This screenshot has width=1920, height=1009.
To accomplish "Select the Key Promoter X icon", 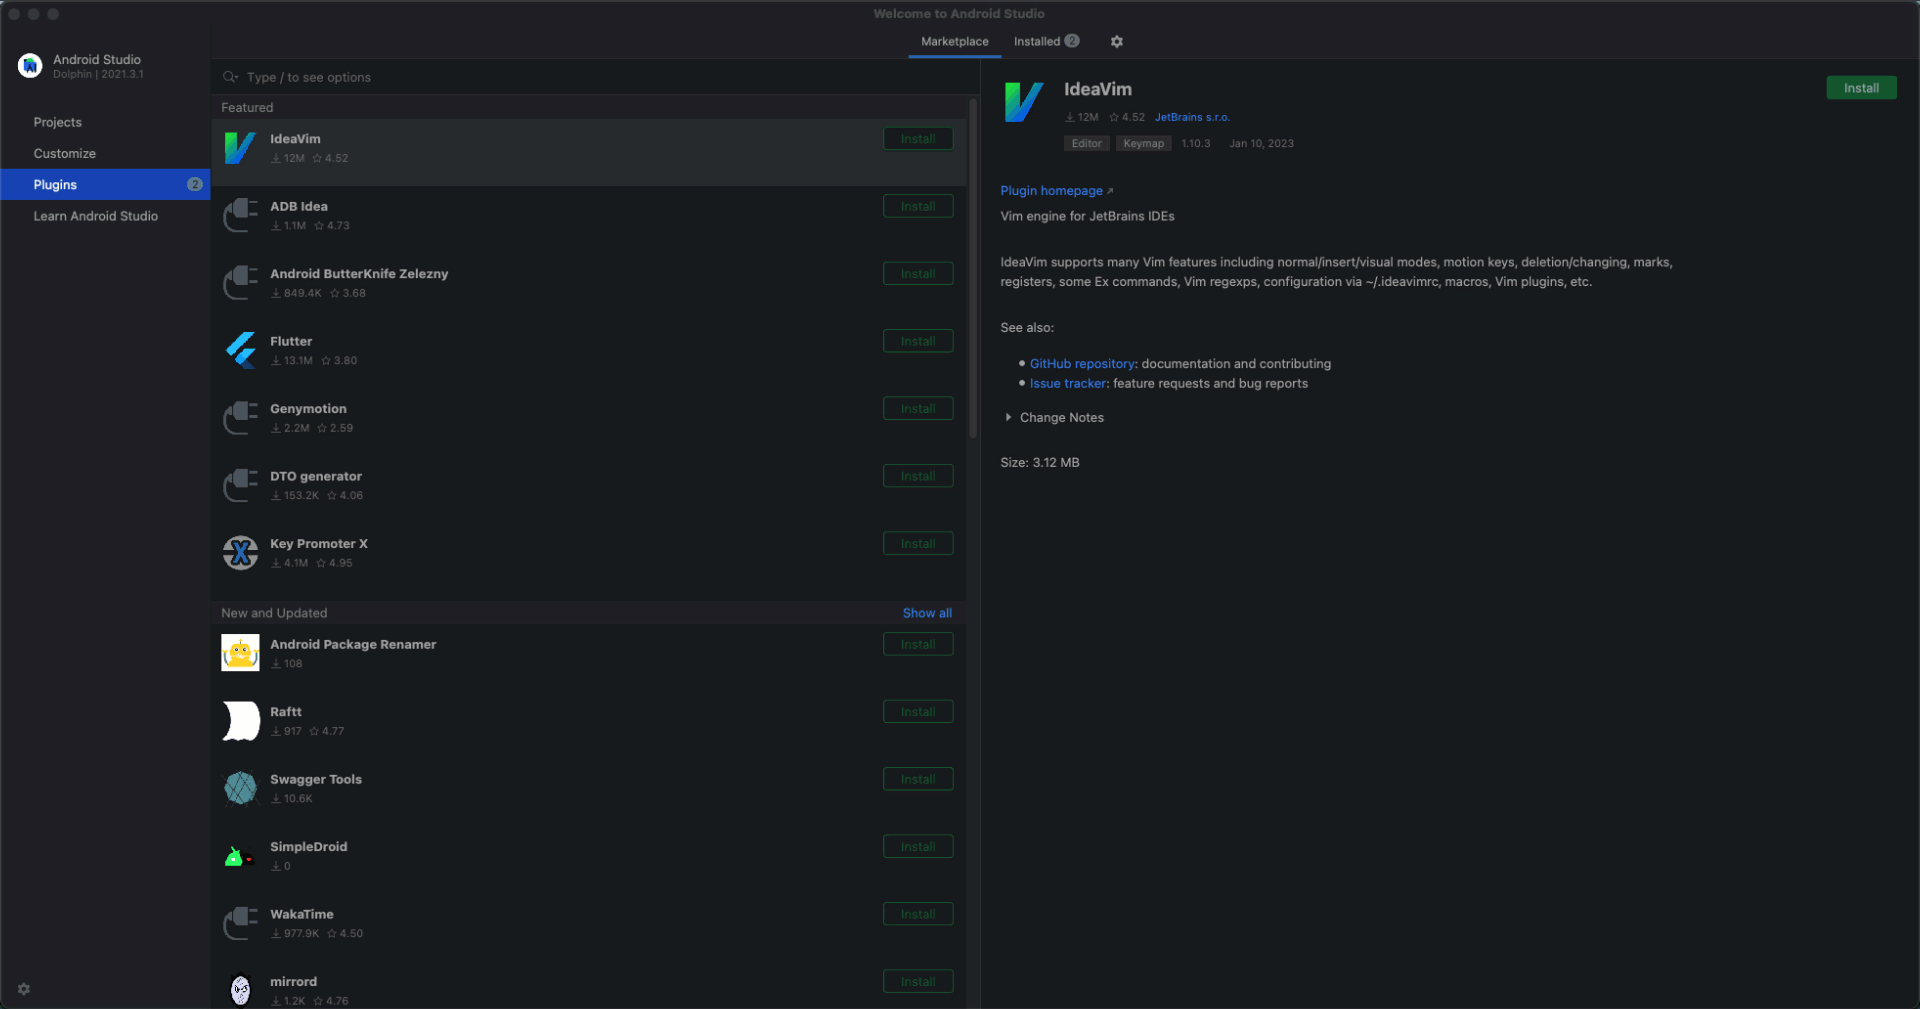I will point(240,553).
